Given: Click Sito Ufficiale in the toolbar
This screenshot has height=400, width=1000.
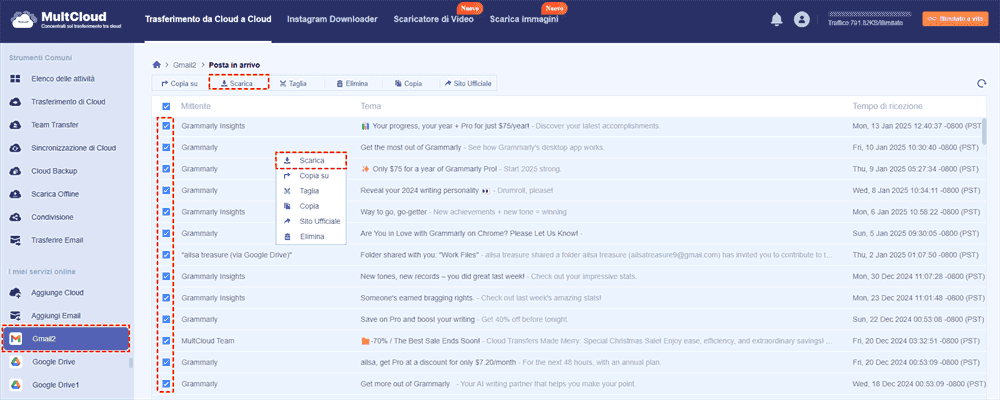Looking at the screenshot, I should (x=468, y=84).
